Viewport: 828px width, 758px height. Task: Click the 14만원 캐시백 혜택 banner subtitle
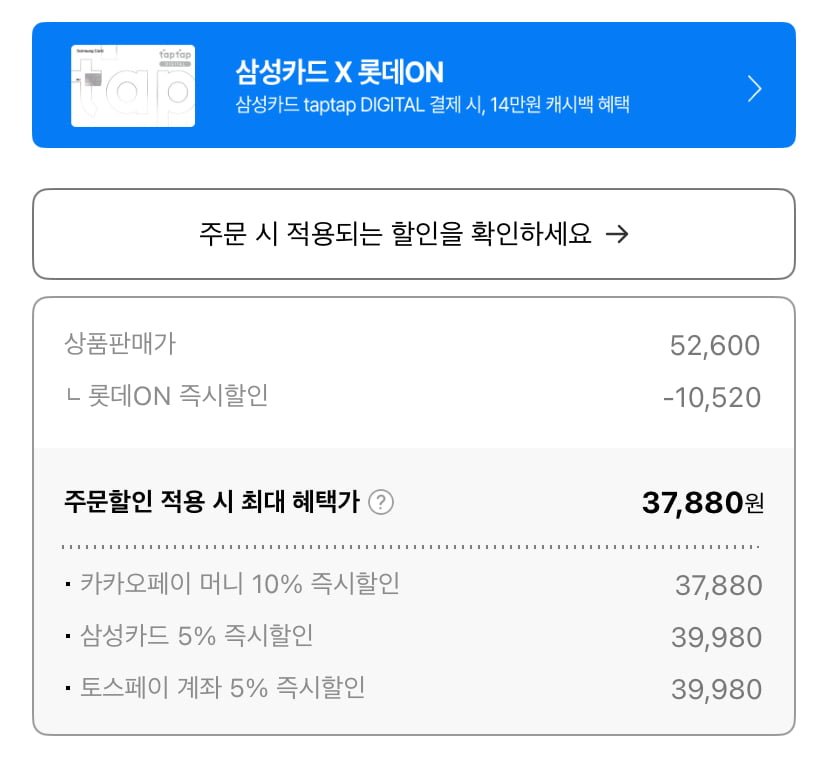coord(432,104)
